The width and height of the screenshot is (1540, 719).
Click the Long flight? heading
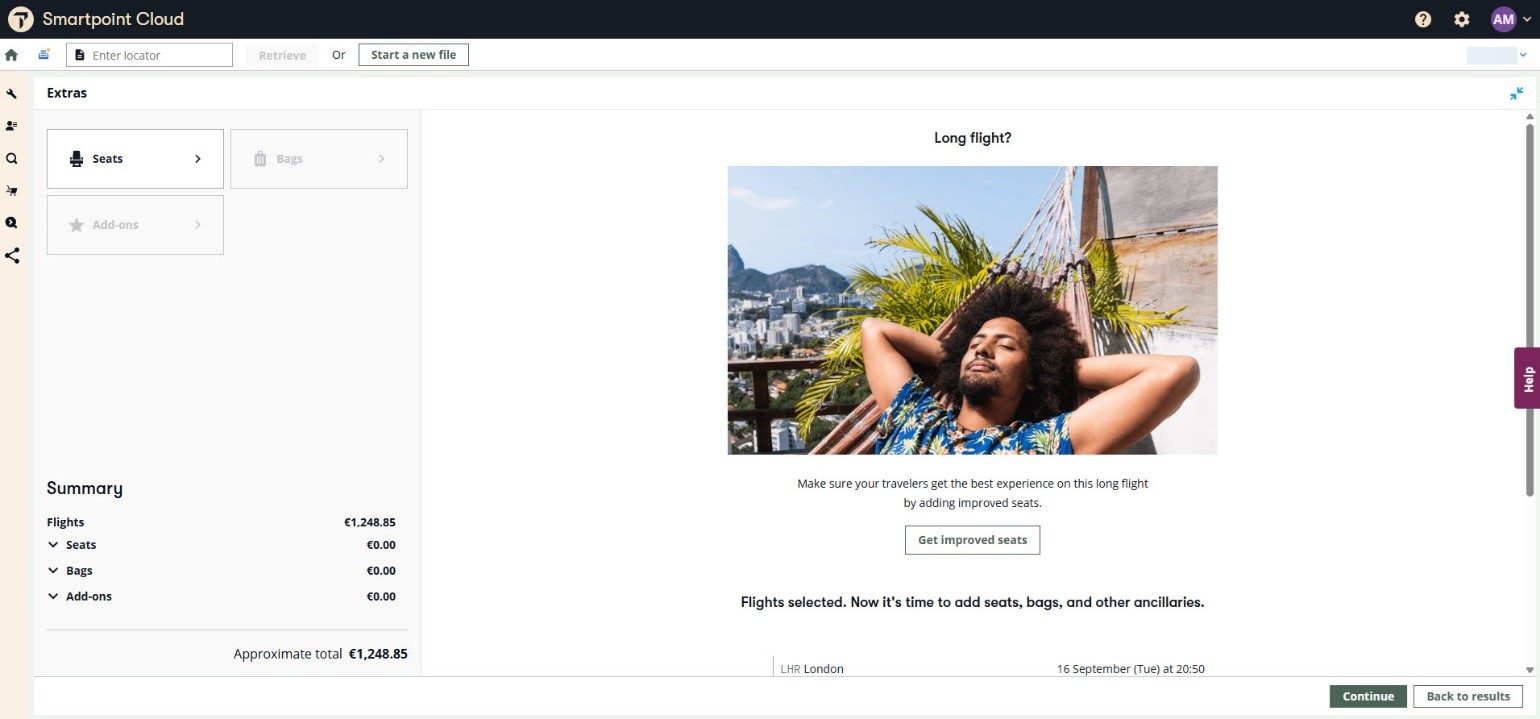[x=972, y=138]
